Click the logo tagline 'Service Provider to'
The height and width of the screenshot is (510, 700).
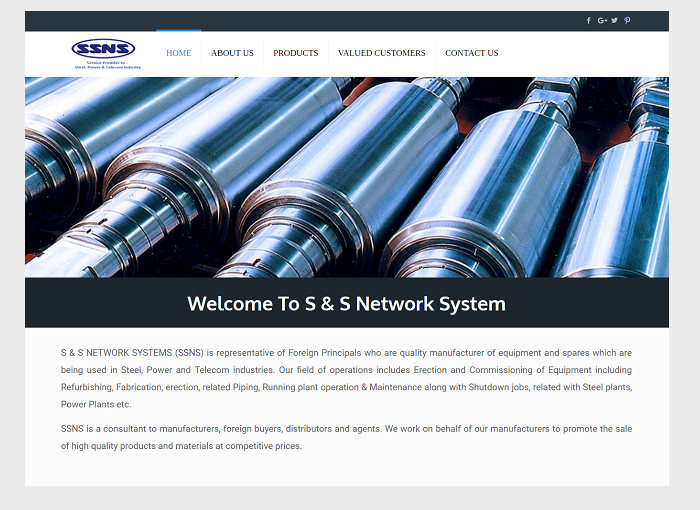107,65
